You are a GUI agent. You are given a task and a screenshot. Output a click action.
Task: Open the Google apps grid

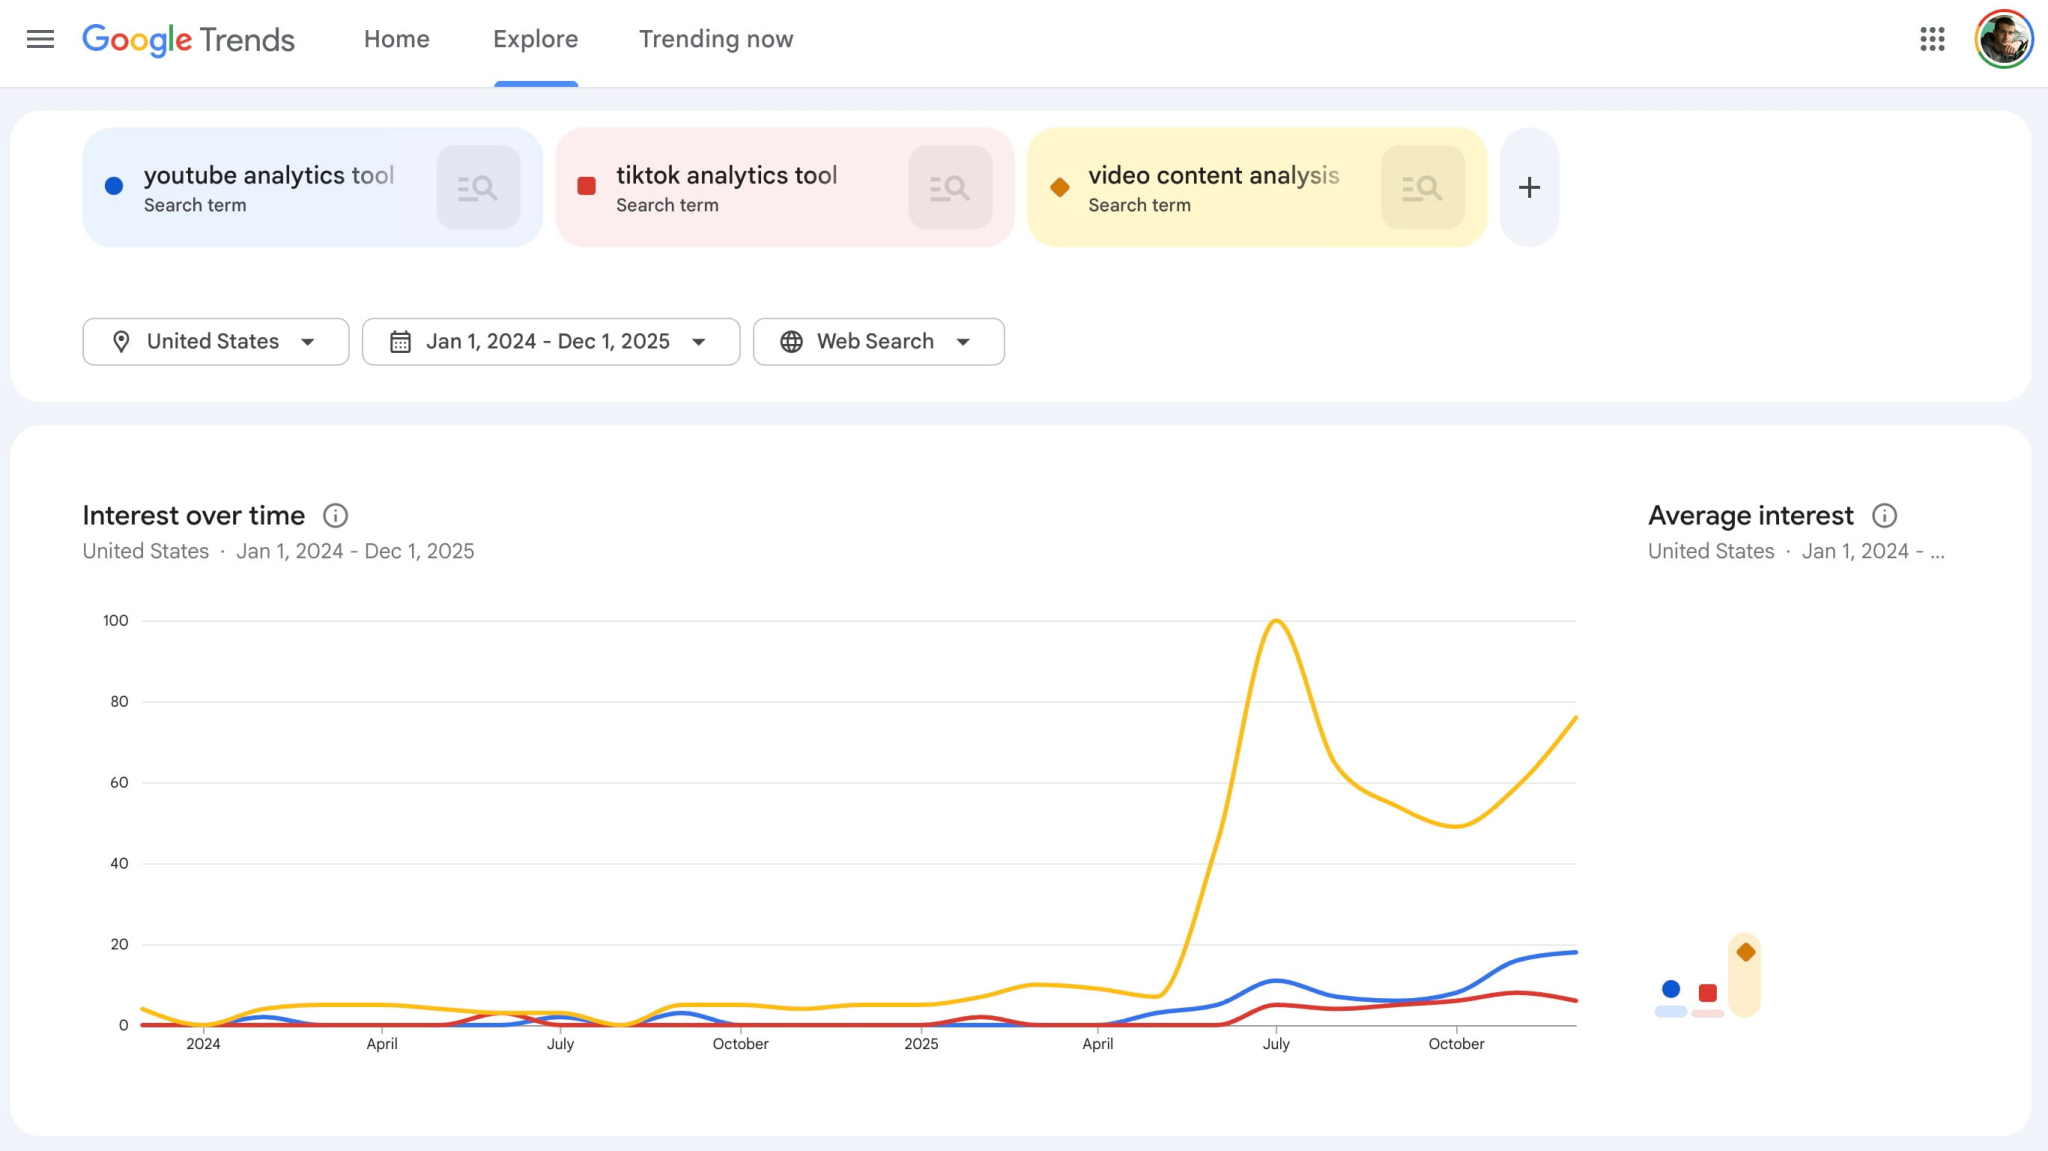(1934, 39)
